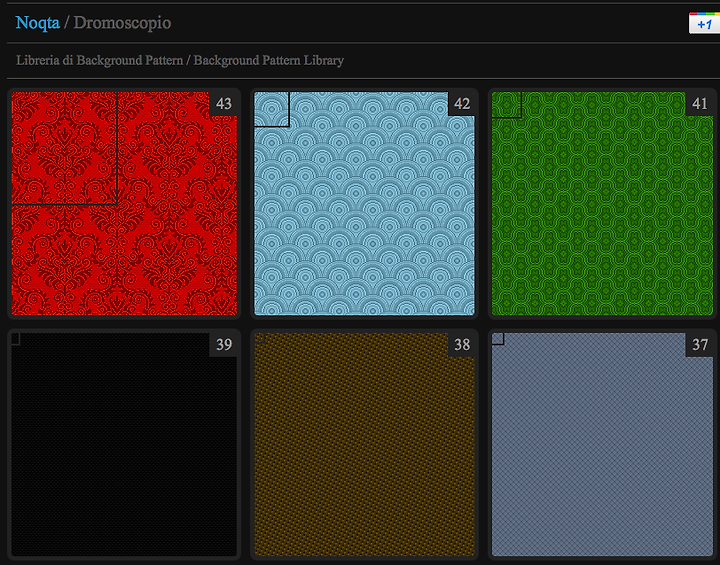Click the number badge 43
The width and height of the screenshot is (720, 565).
(224, 104)
